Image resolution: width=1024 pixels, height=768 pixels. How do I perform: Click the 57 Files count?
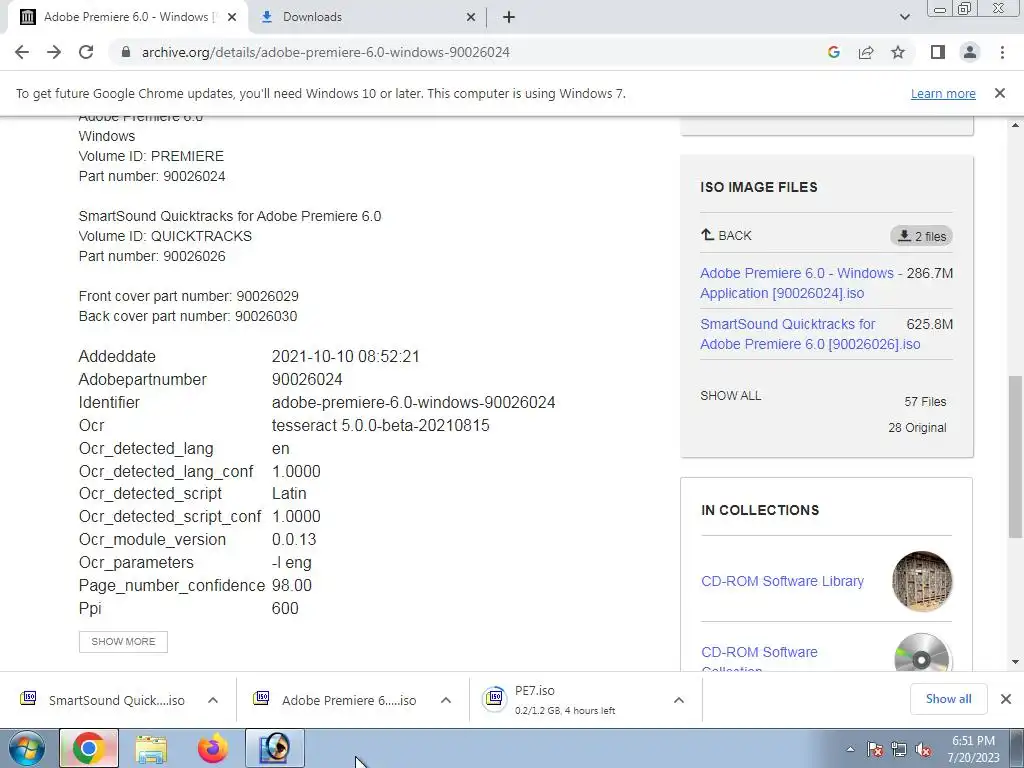tap(925, 402)
